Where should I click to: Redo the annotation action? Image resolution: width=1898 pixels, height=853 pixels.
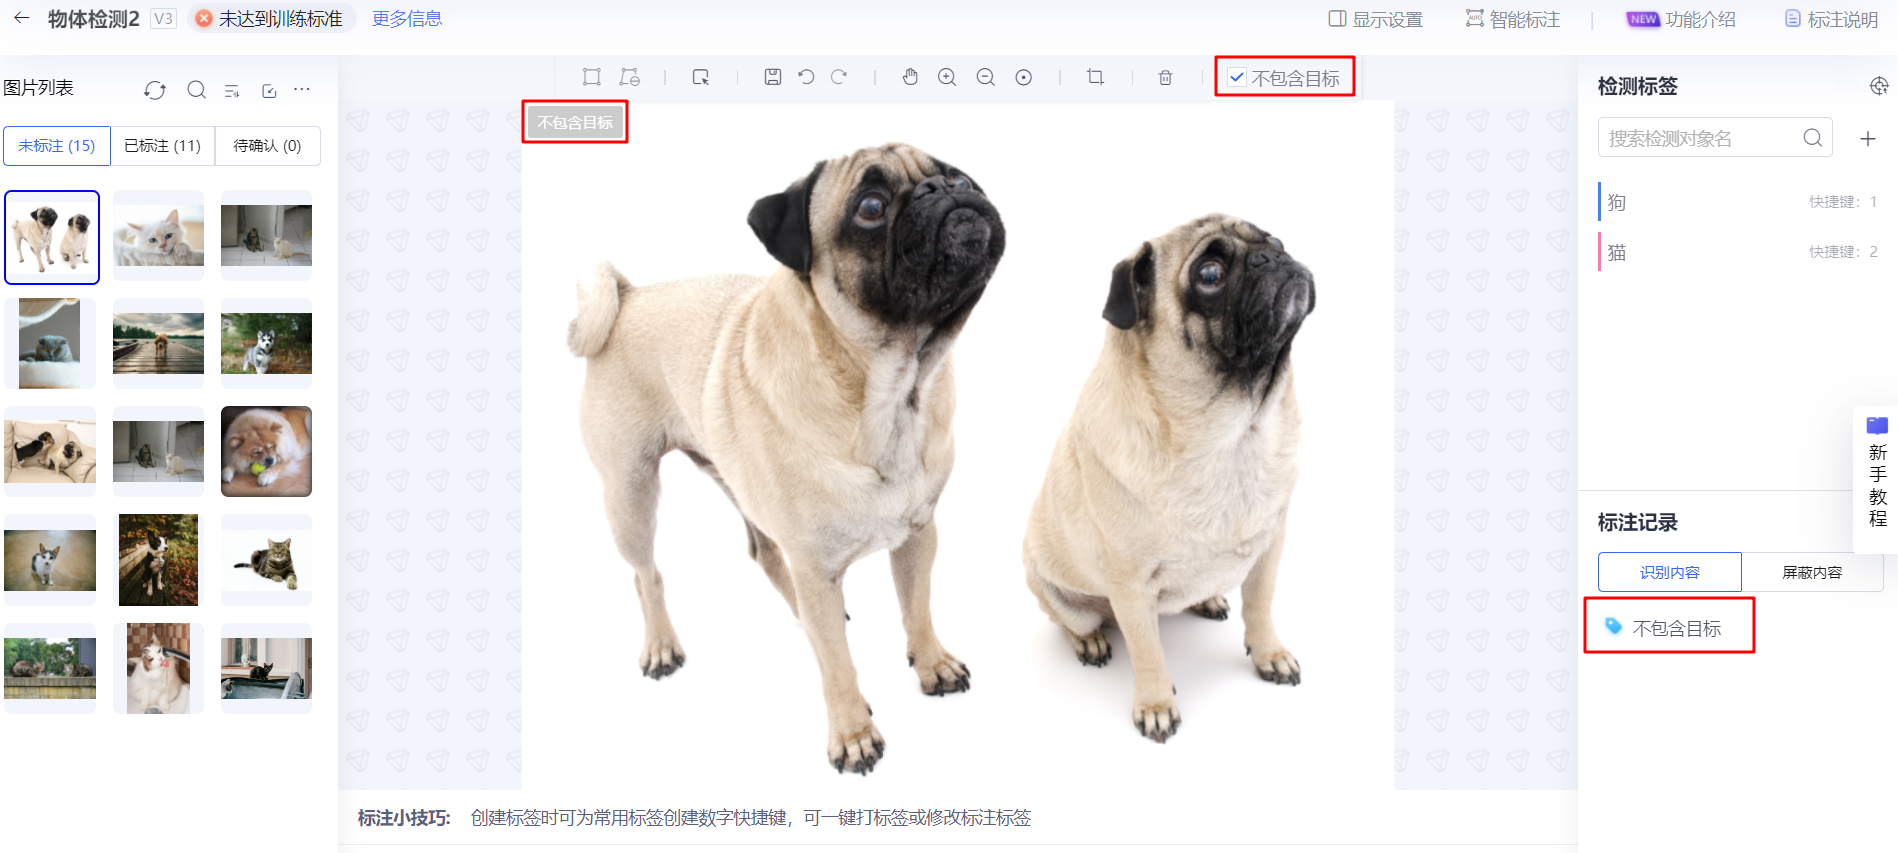click(x=839, y=77)
